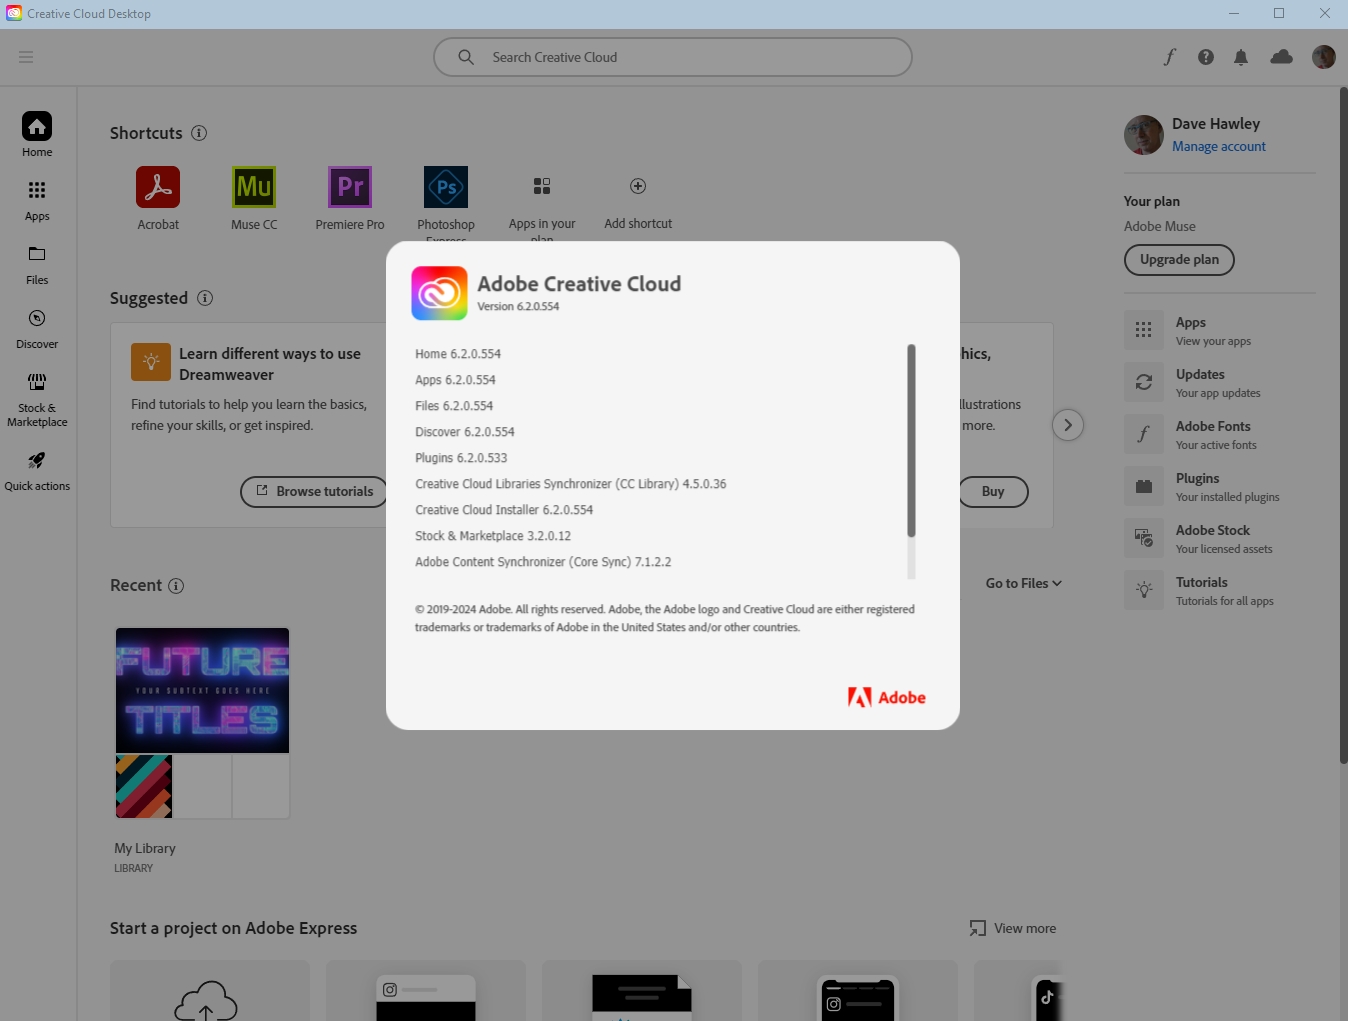Click Browse tutorials for Dreamweaver
Viewport: 1348px width, 1021px height.
[x=313, y=491]
